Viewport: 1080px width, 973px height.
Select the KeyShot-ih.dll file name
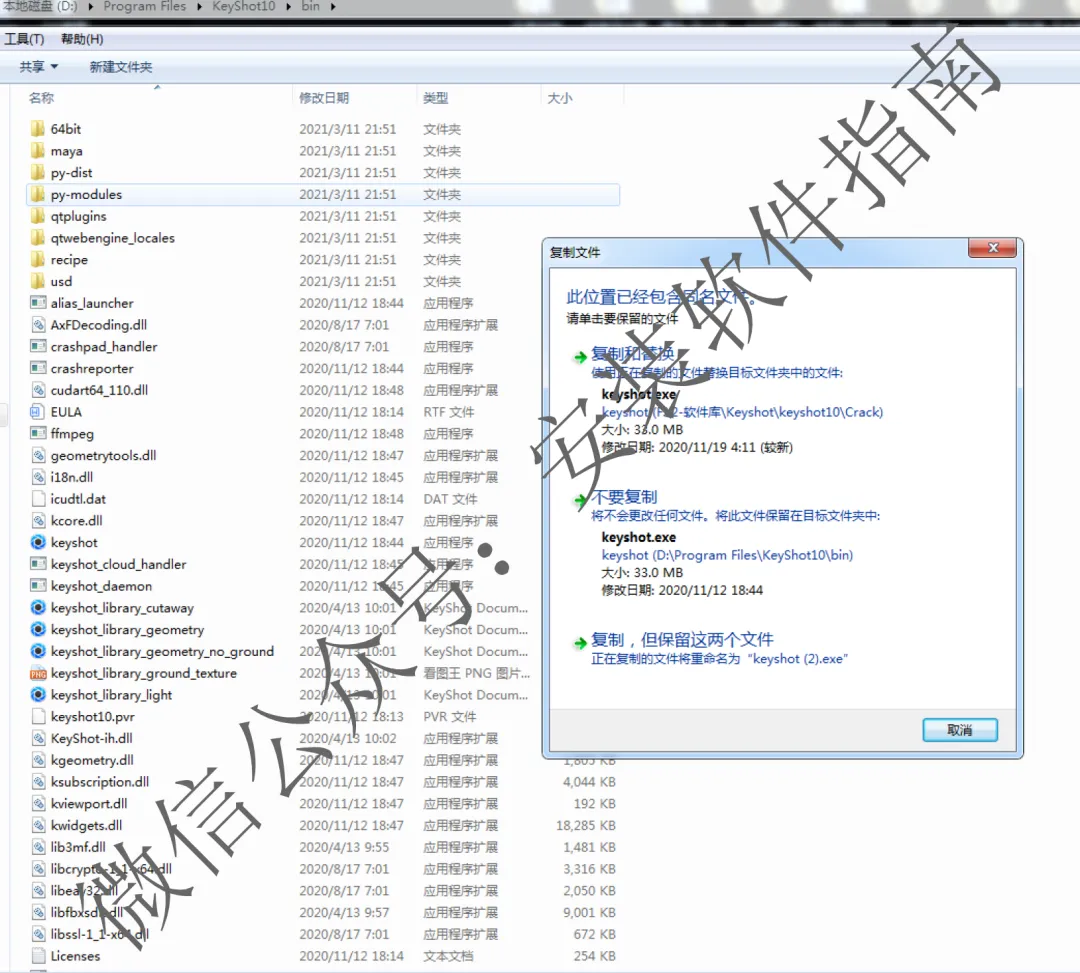[x=92, y=738]
